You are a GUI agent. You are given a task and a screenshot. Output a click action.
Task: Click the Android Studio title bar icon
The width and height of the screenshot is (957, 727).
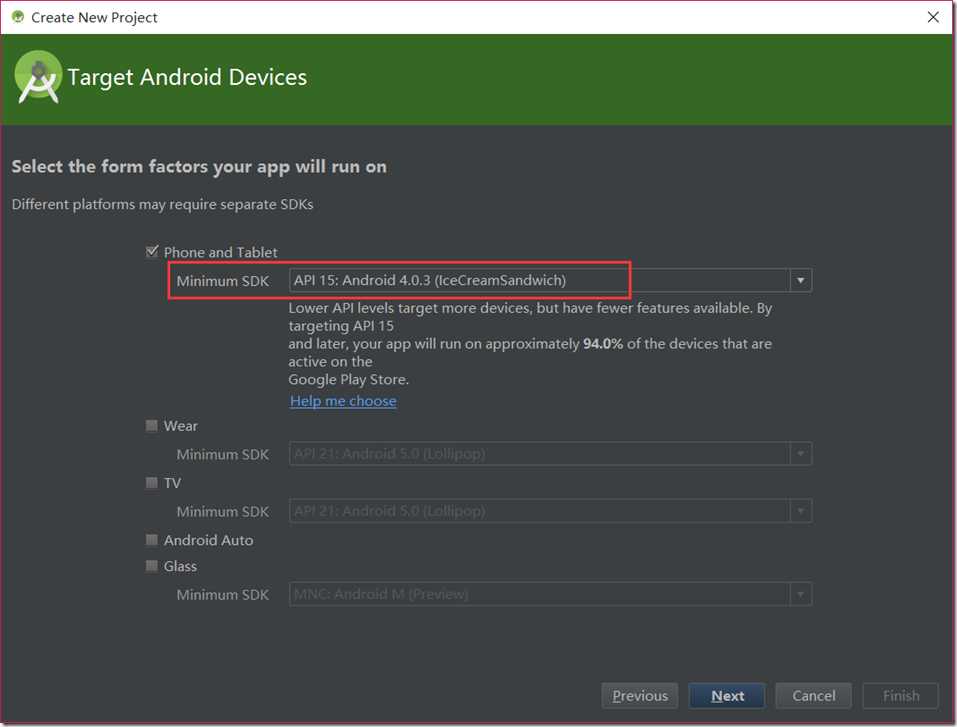[x=17, y=17]
